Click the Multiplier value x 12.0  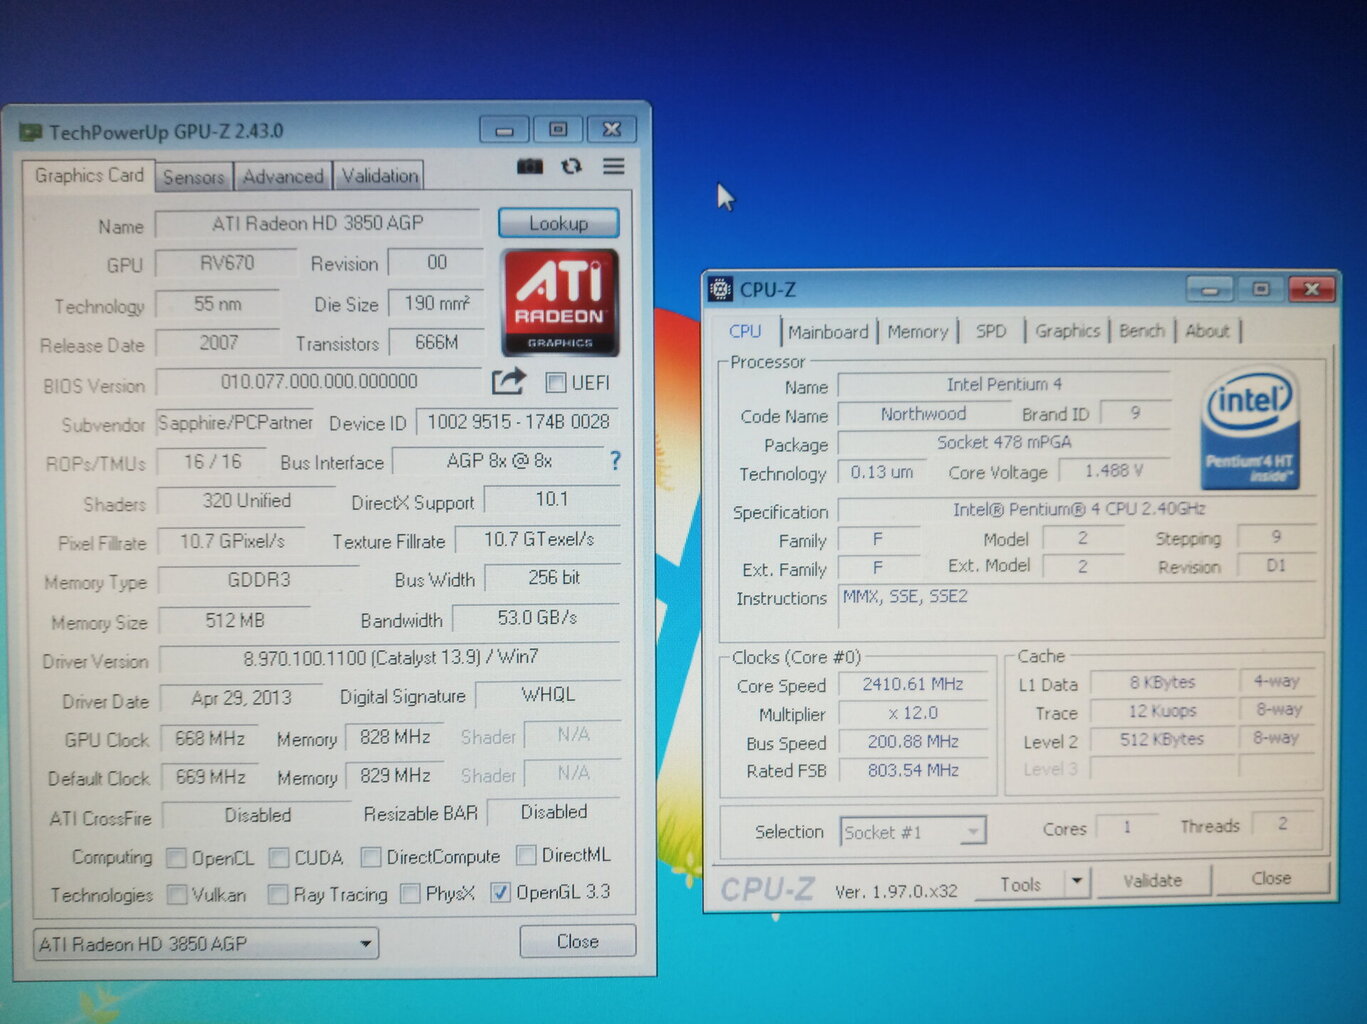[913, 714]
